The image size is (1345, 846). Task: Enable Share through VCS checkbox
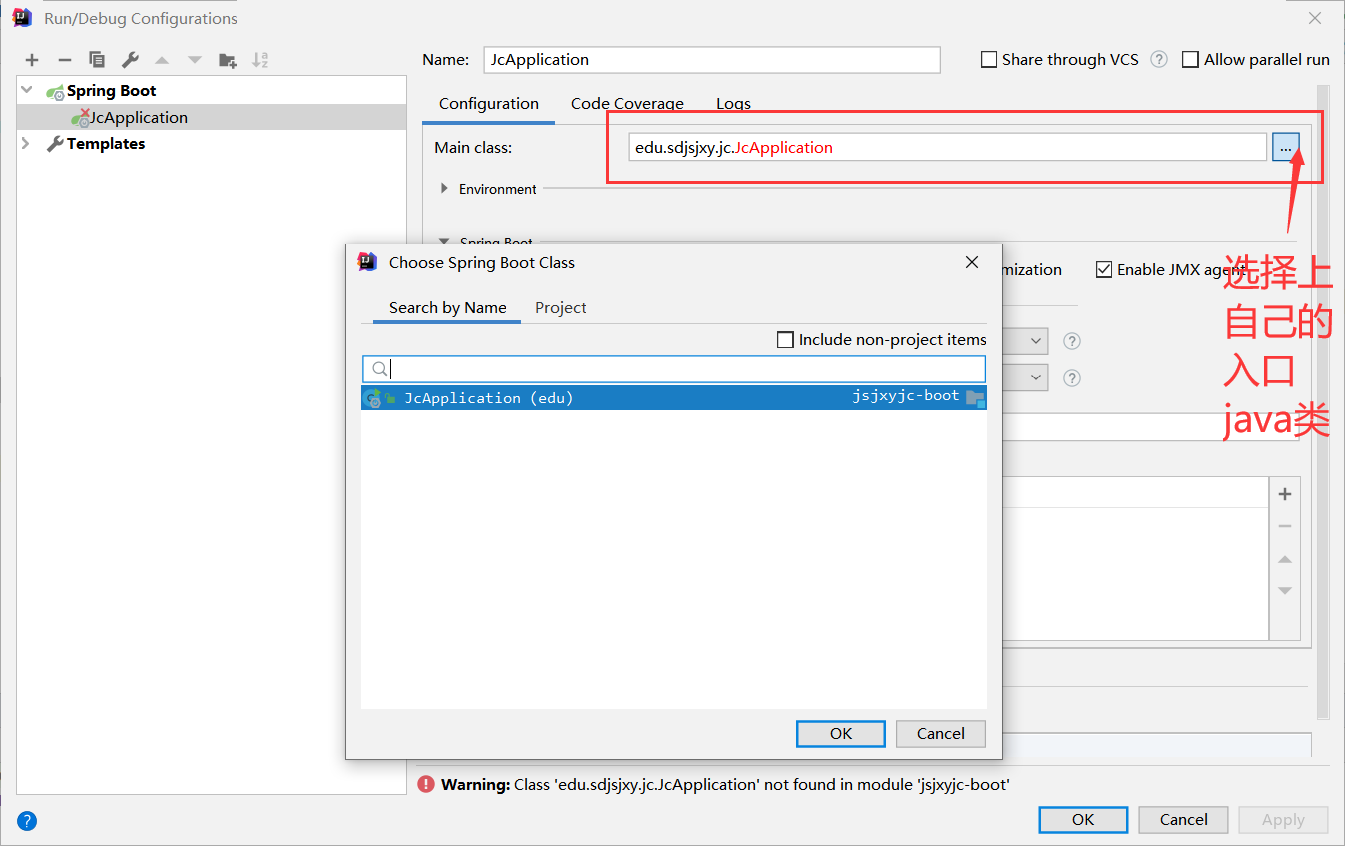pyautogui.click(x=989, y=60)
